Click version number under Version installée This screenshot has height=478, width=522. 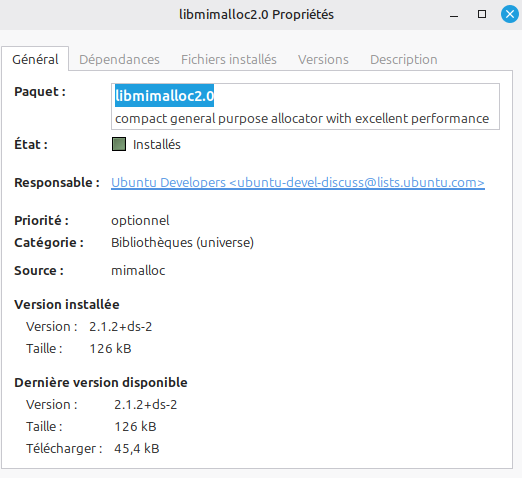pyautogui.click(x=120, y=326)
